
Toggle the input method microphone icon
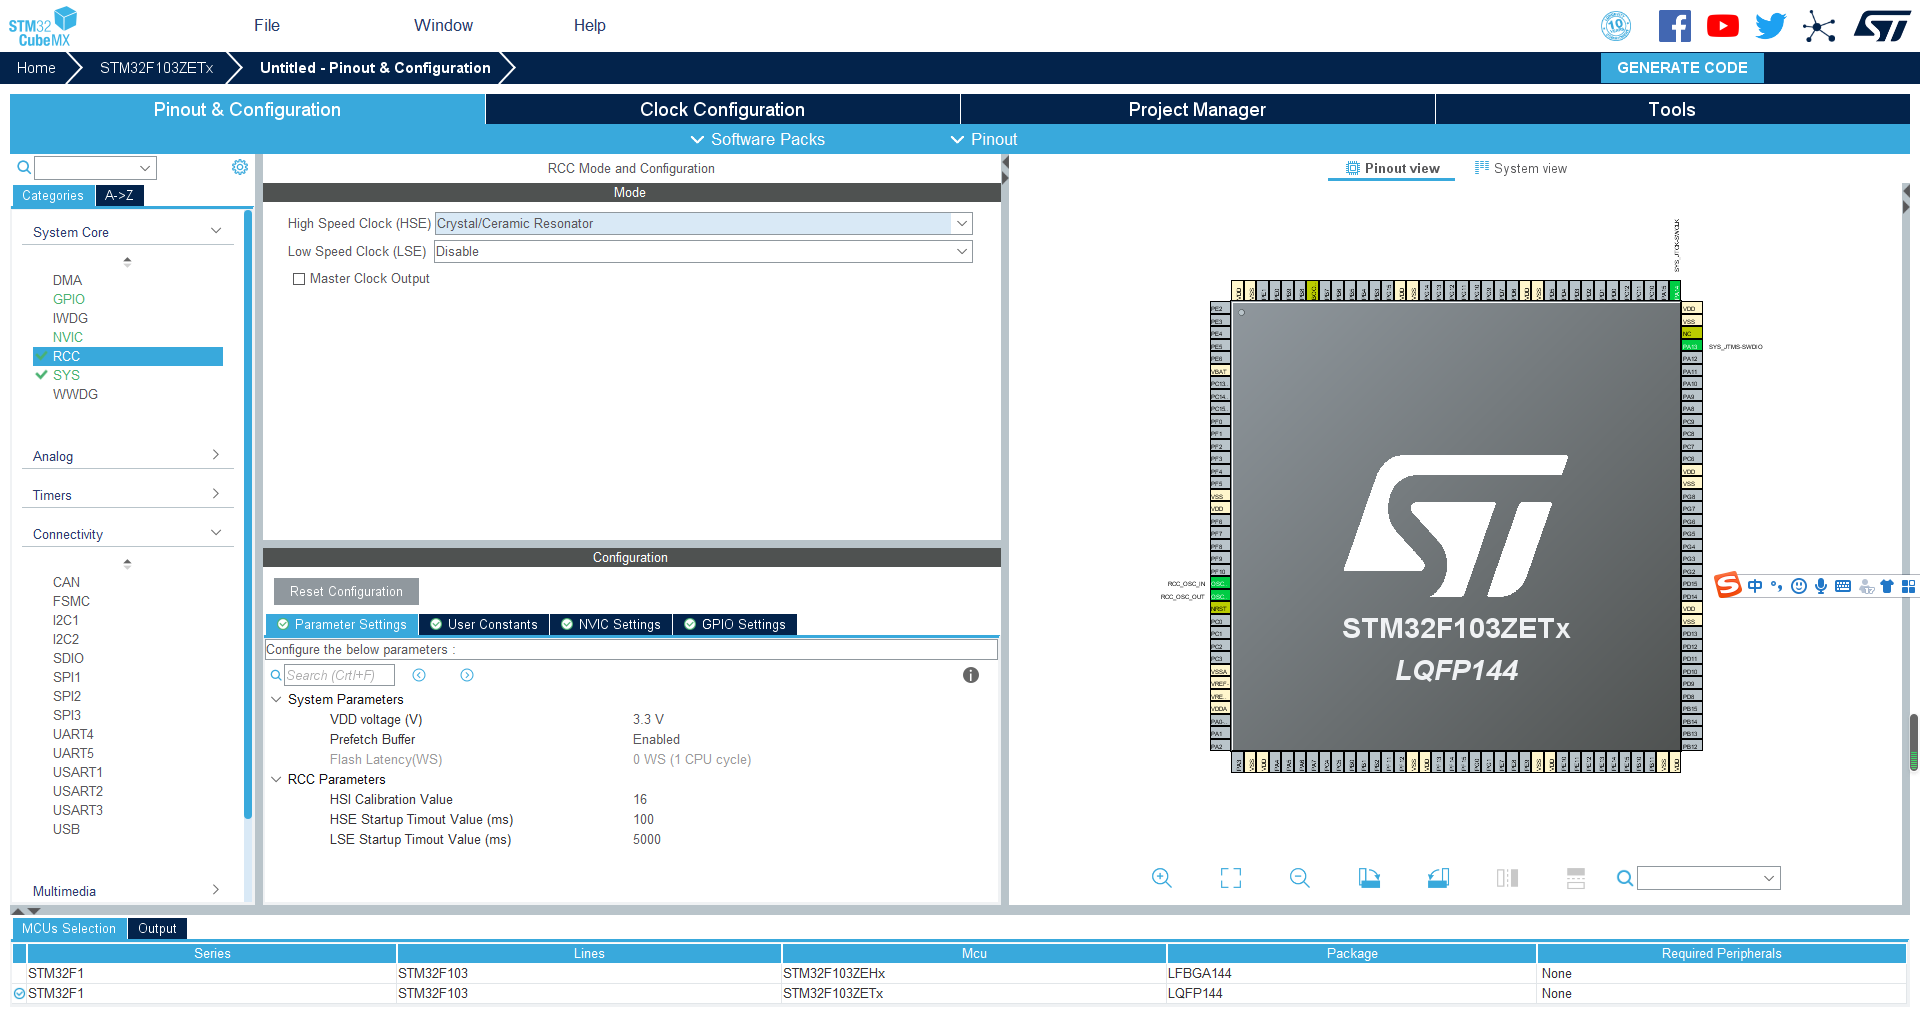tap(1821, 586)
